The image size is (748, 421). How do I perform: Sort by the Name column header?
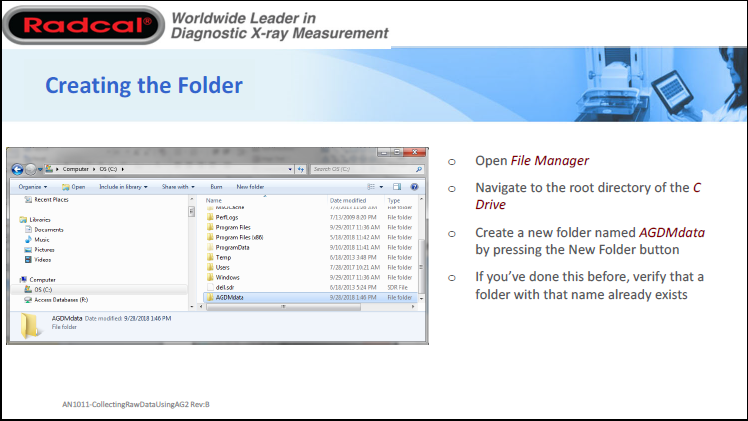(x=214, y=201)
